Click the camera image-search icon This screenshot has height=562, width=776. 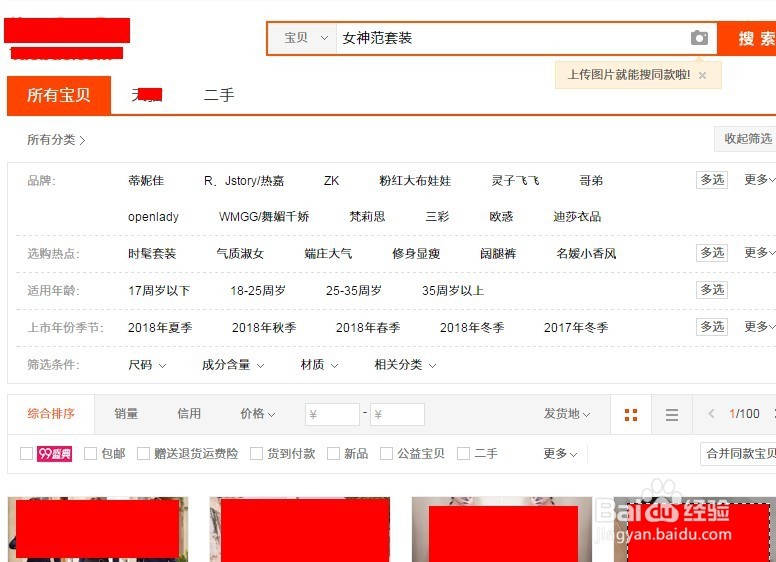pyautogui.click(x=699, y=38)
